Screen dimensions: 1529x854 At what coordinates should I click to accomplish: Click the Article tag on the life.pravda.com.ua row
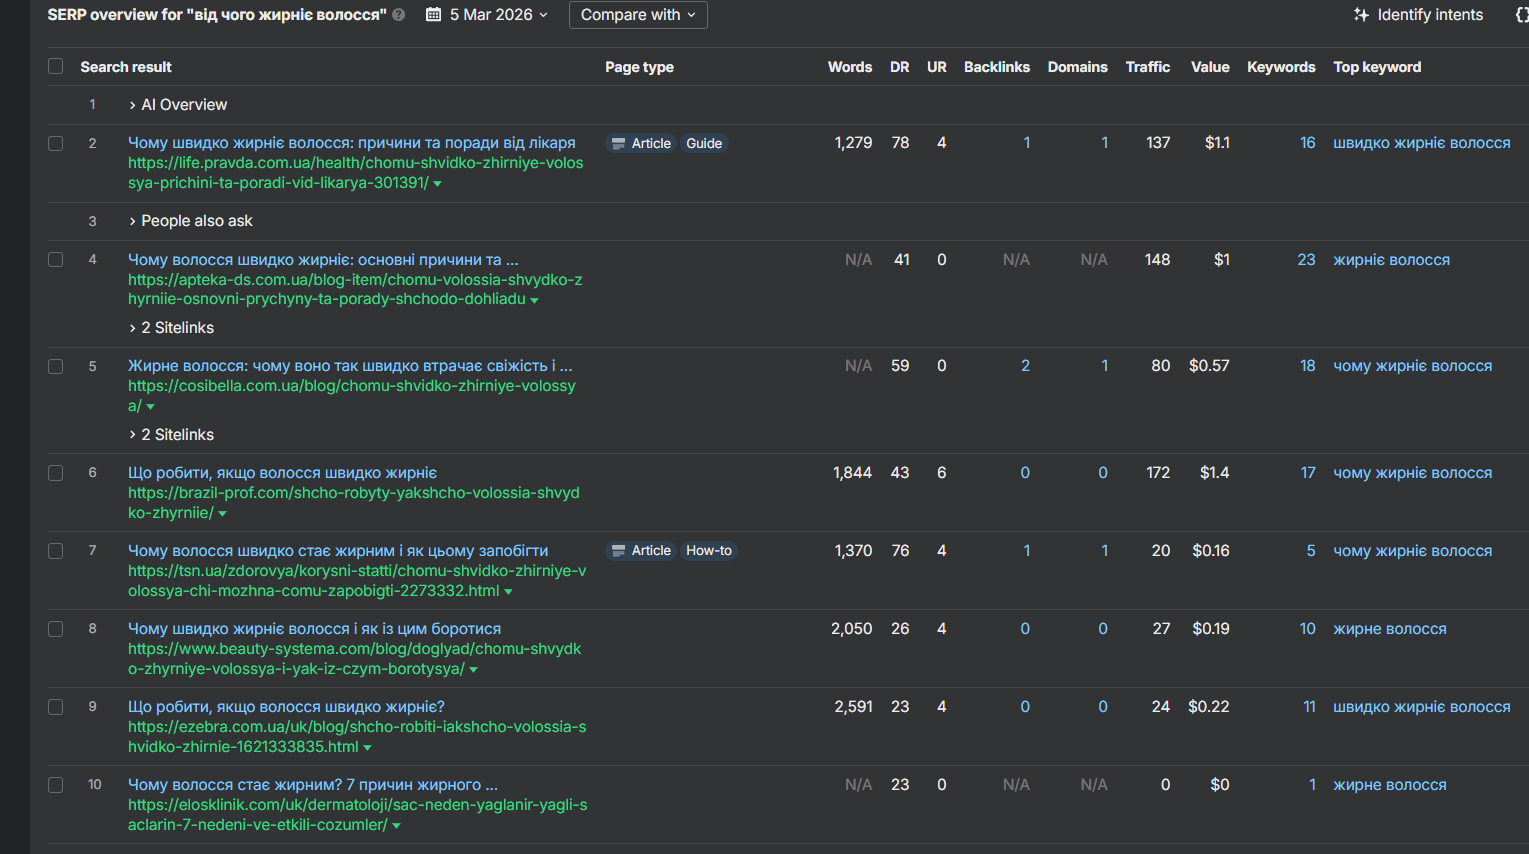[x=641, y=143]
